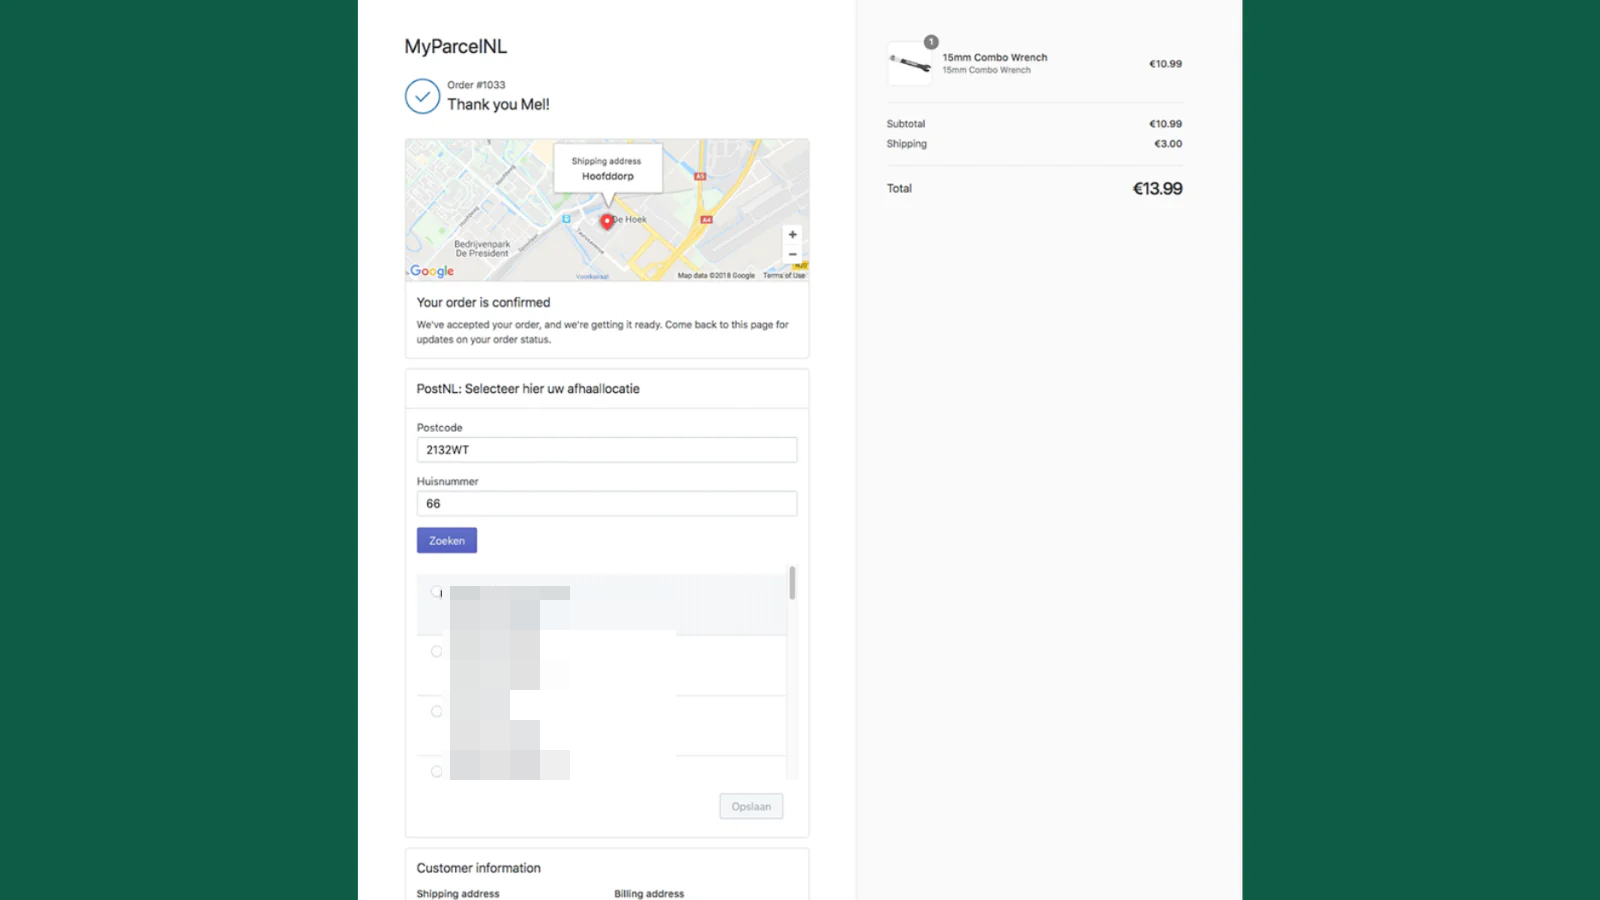Click the zoom in button on the map
The width and height of the screenshot is (1600, 900).
pos(792,234)
